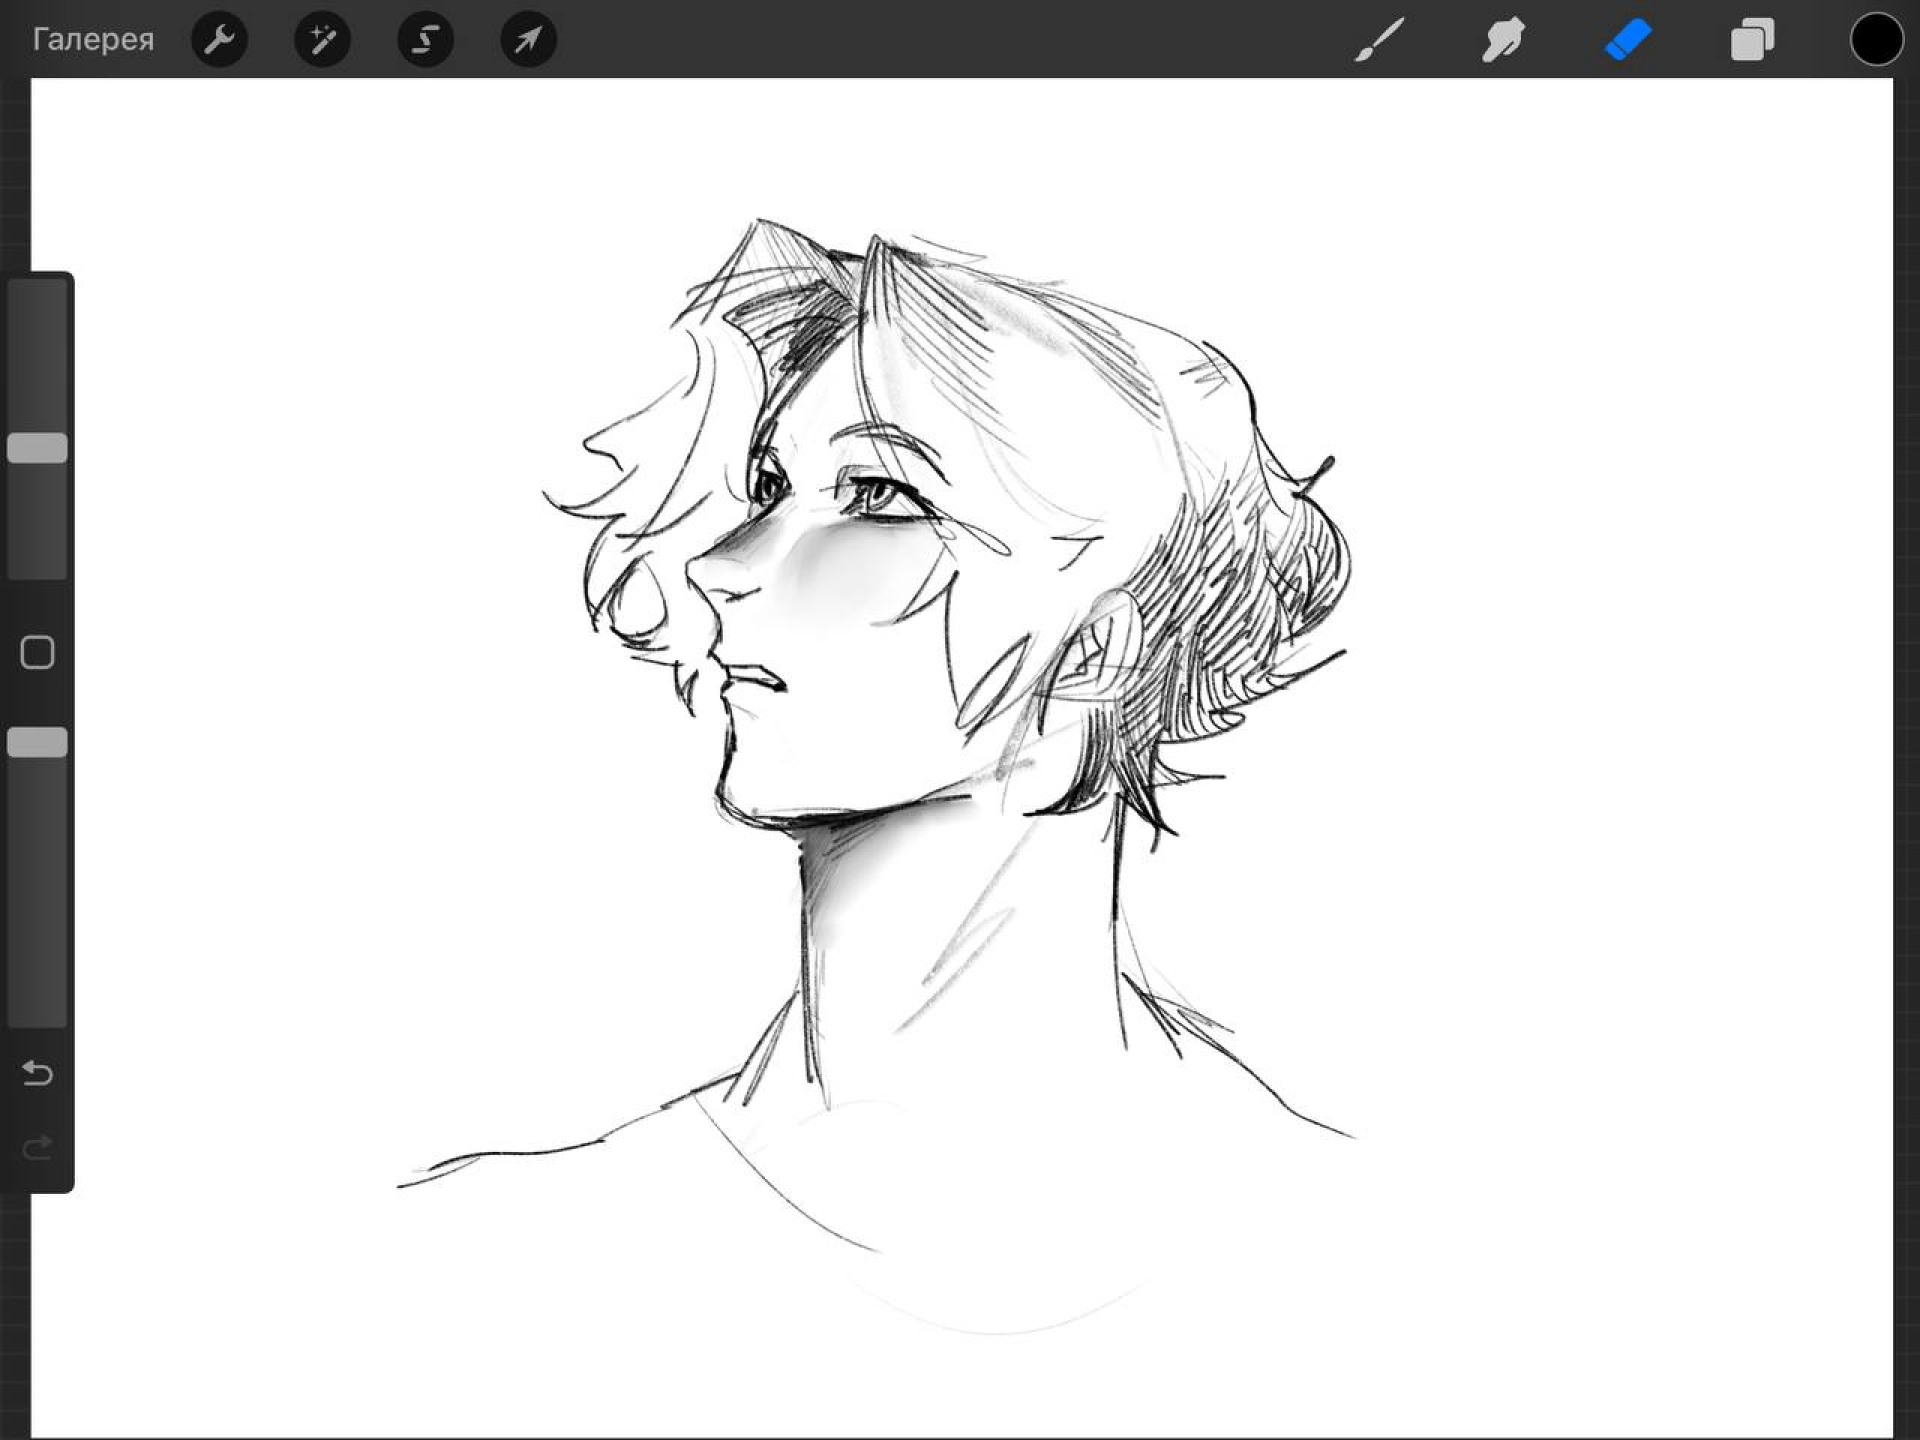Tap the blue Eraser tool
The height and width of the screenshot is (1440, 1920).
point(1627,40)
